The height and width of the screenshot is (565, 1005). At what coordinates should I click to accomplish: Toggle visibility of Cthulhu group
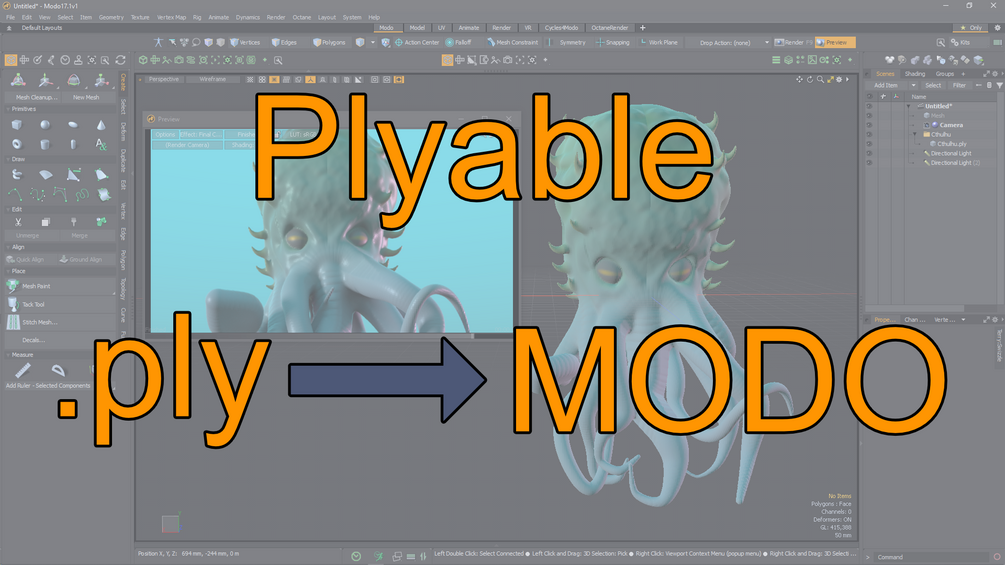tap(870, 135)
